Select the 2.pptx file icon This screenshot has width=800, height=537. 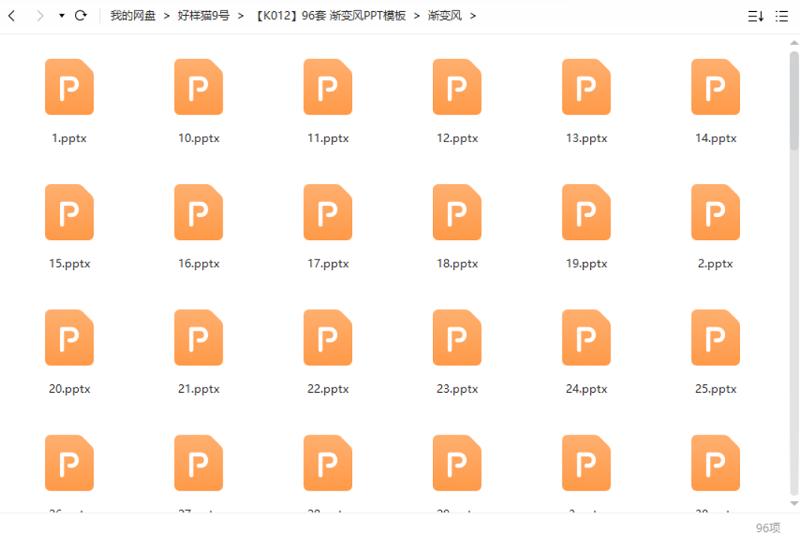pos(715,212)
